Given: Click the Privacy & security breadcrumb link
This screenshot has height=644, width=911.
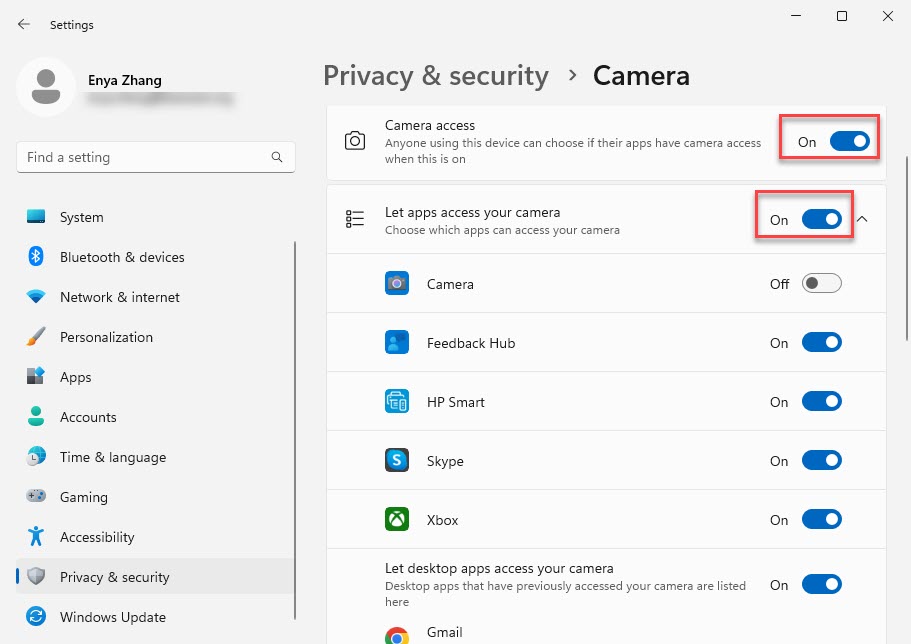Looking at the screenshot, I should 436,76.
